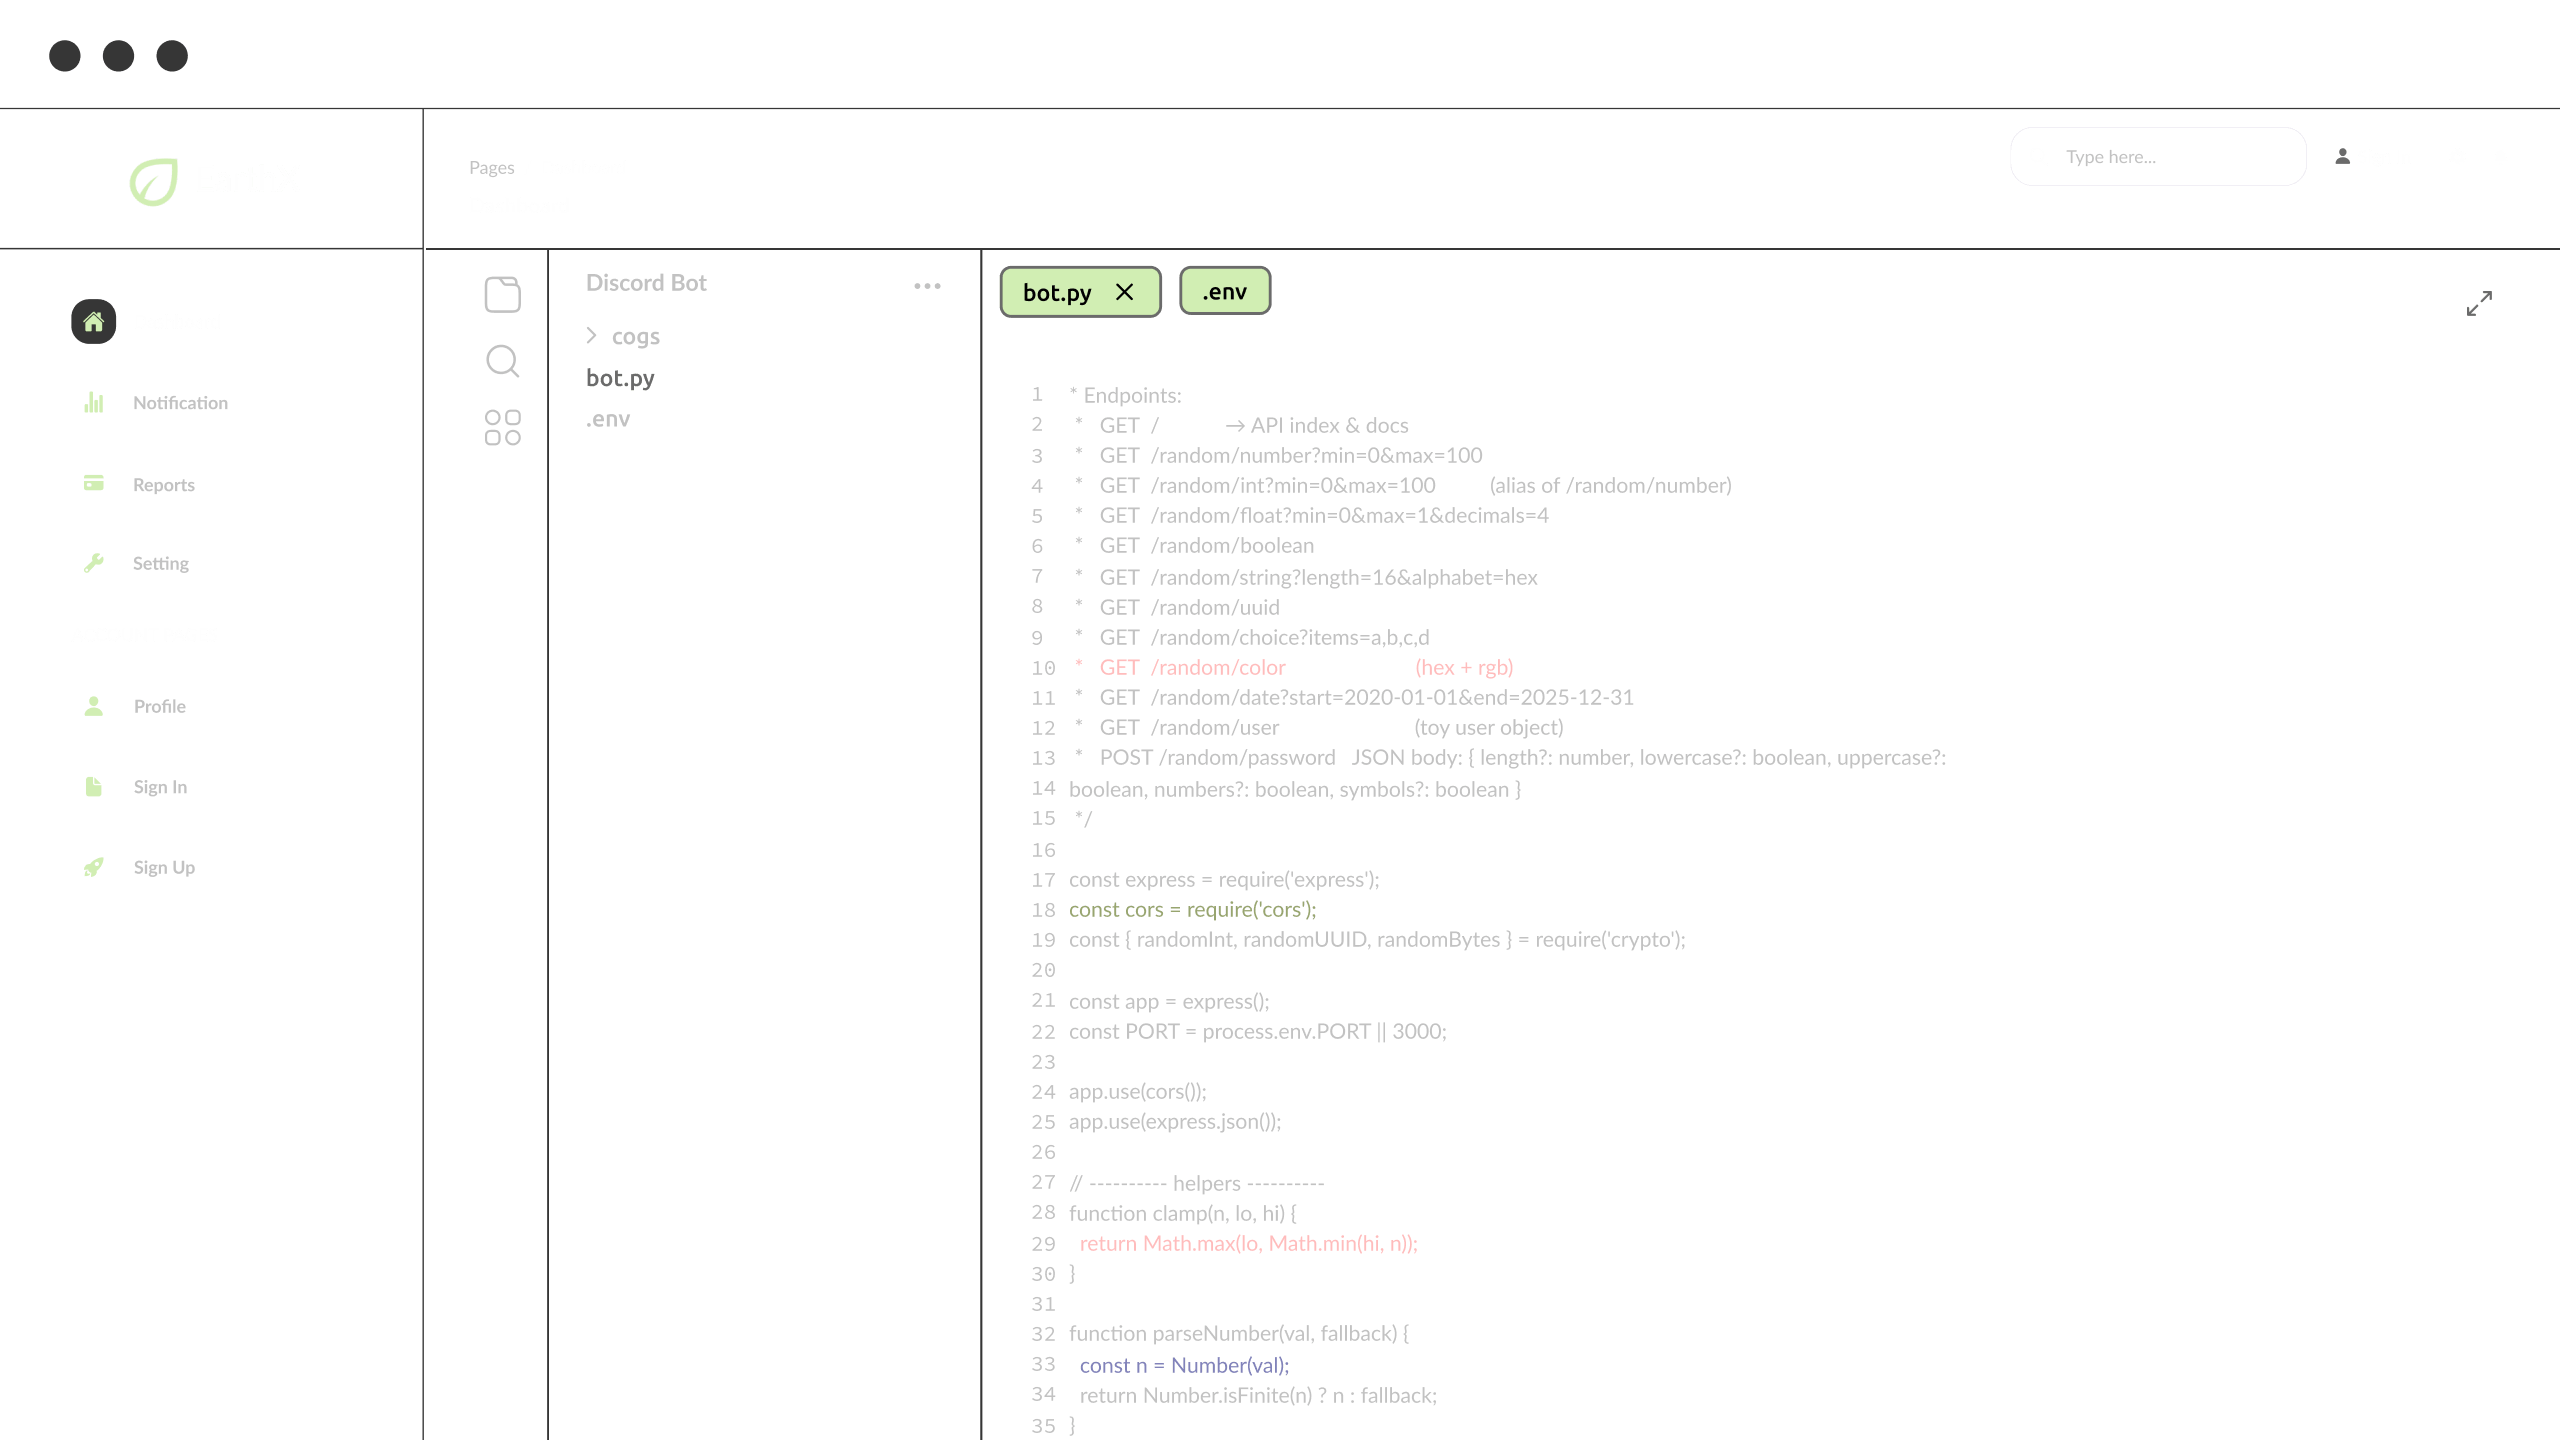The image size is (2560, 1440).
Task: Open the Reports sidebar item
Action: (x=164, y=485)
